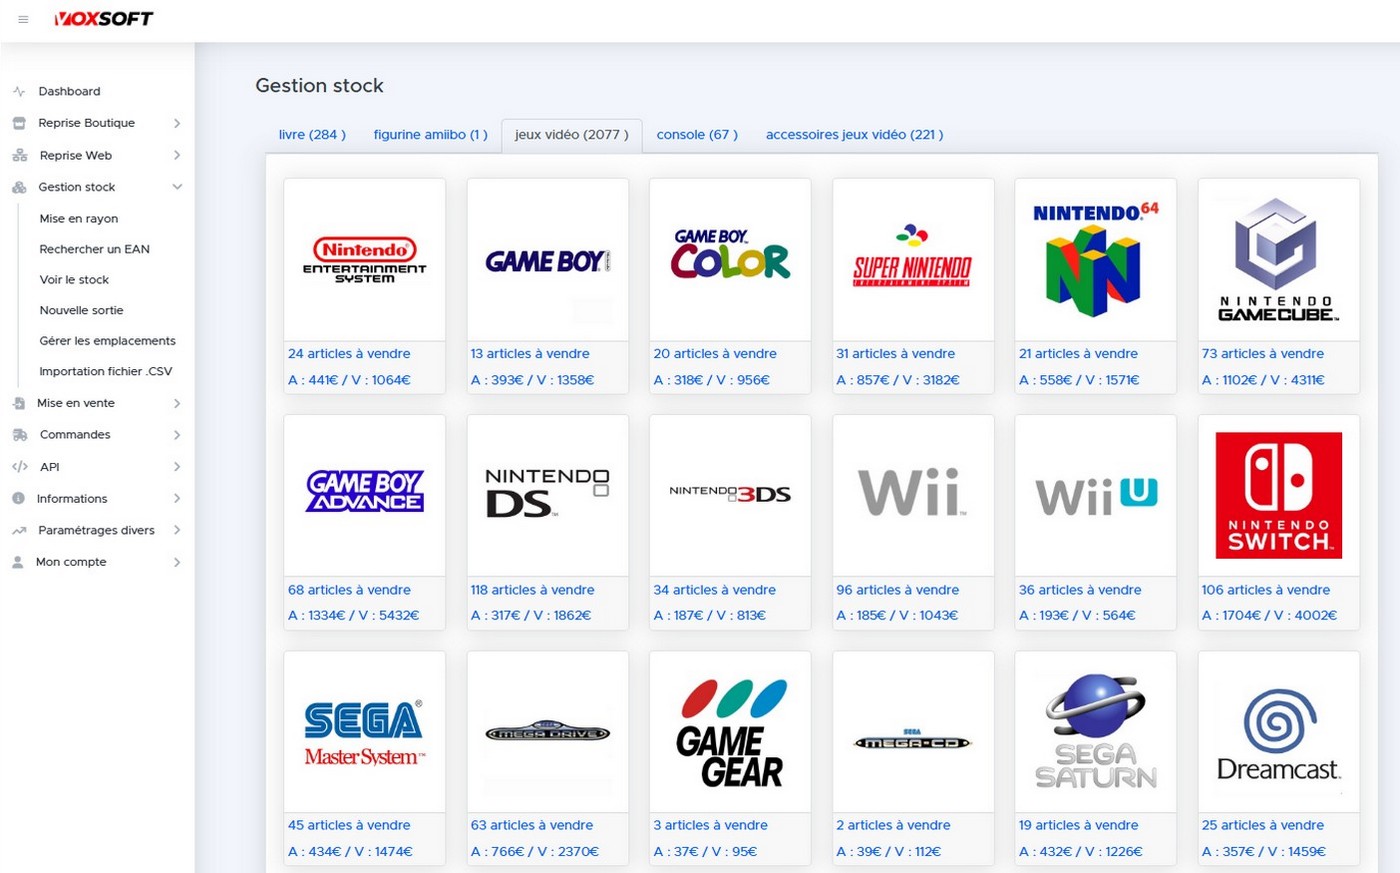Click the Reprise Boutique shop icon

[x=19, y=123]
